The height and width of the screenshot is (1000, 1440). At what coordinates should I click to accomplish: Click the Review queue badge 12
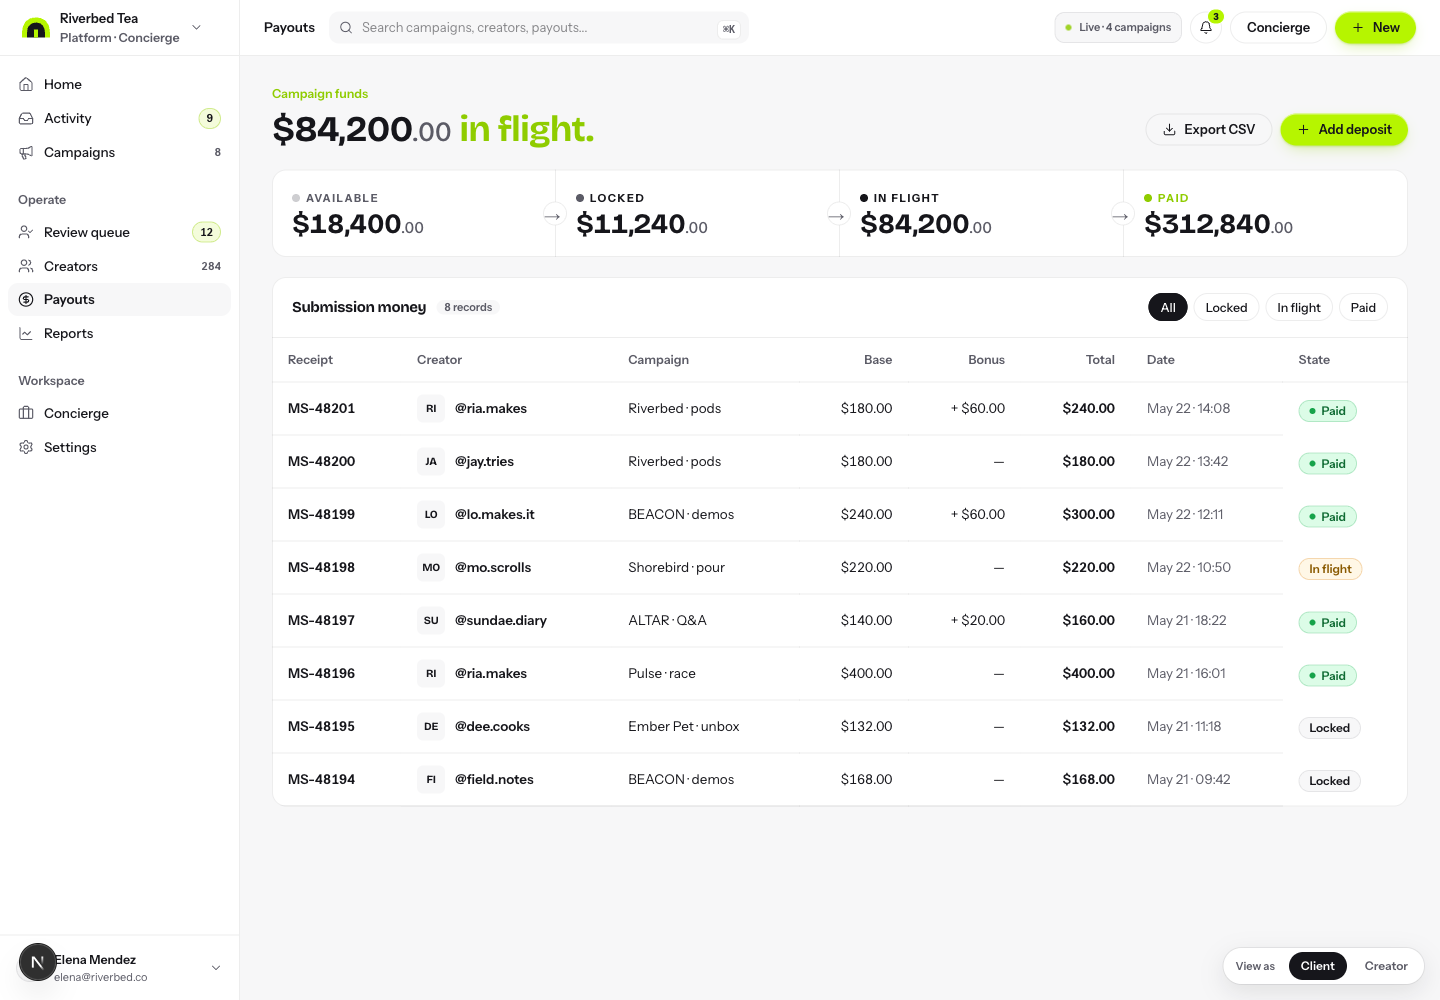point(206,232)
